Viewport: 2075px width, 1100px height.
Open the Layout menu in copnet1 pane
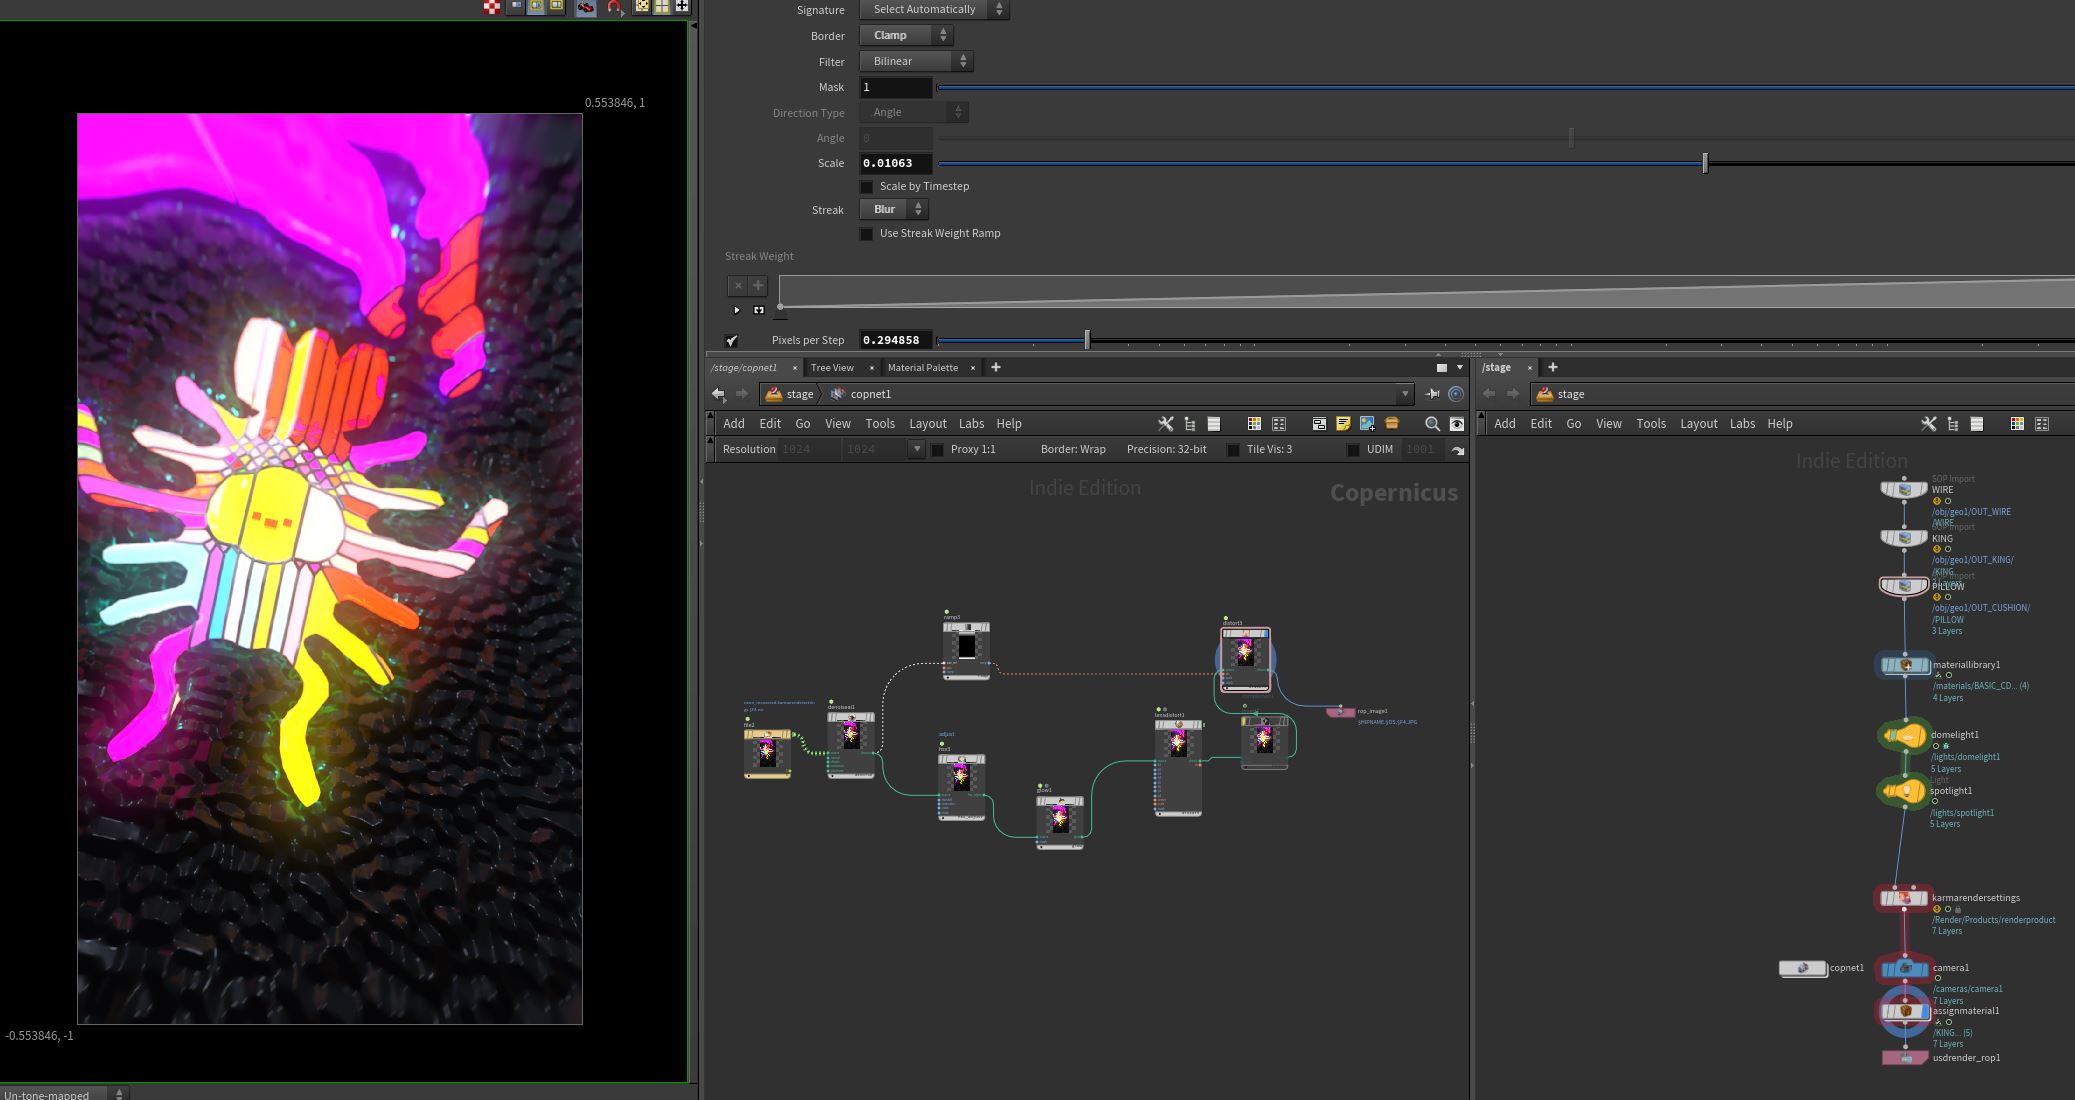click(927, 424)
